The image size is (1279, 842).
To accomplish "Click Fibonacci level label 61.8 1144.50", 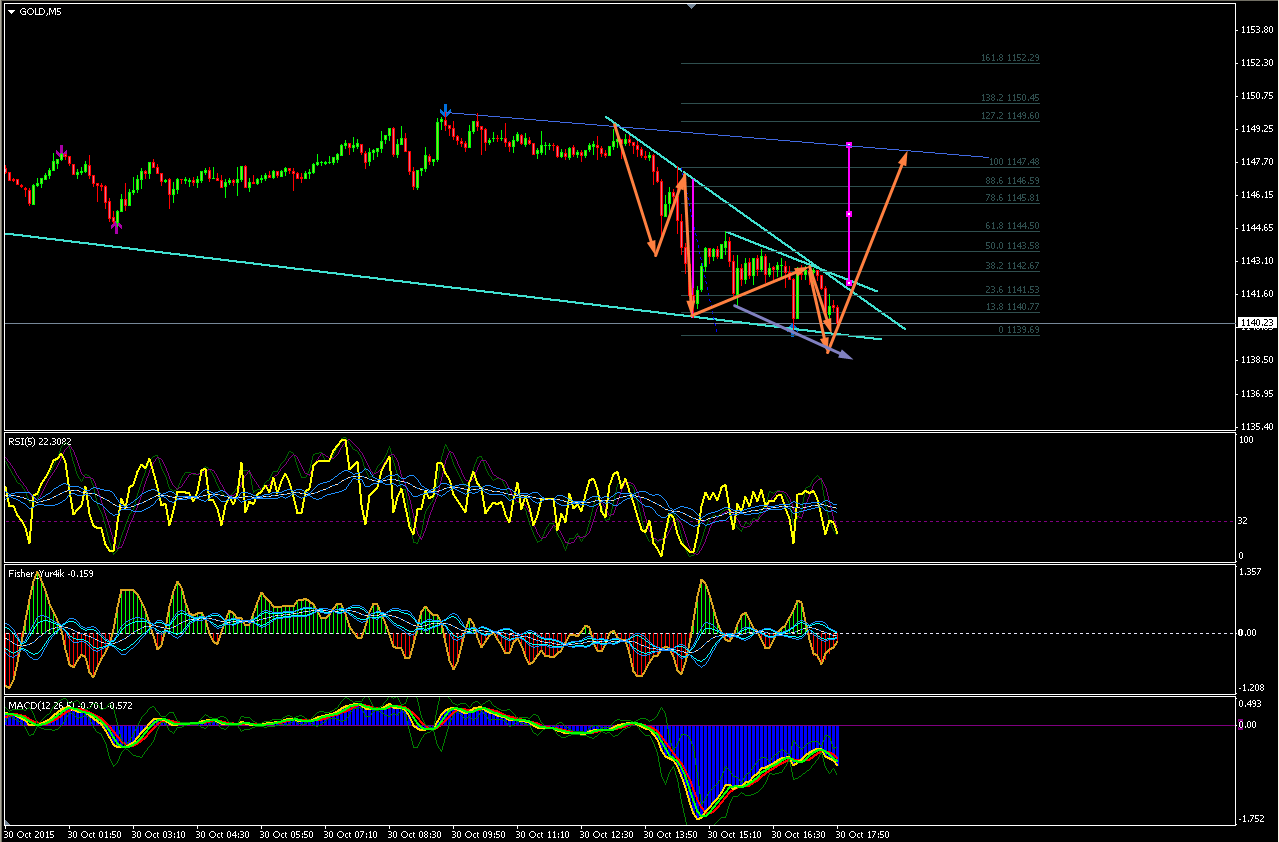I will click(x=1012, y=227).
